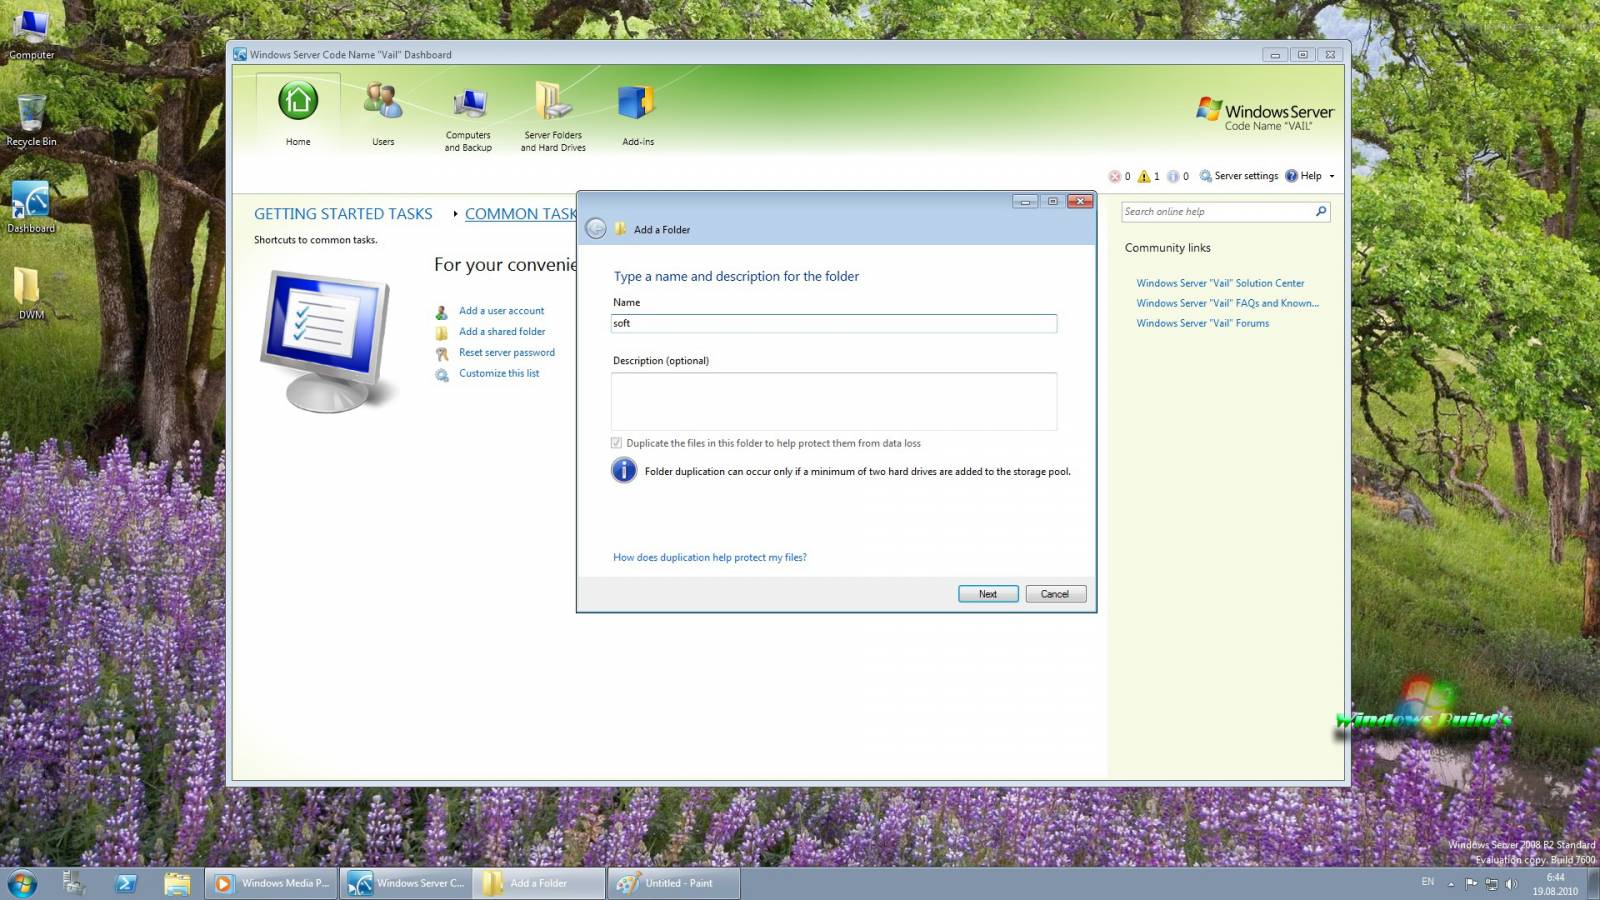The image size is (1600, 900).
Task: Click the warning alerts triangle icon
Action: [x=1144, y=176]
